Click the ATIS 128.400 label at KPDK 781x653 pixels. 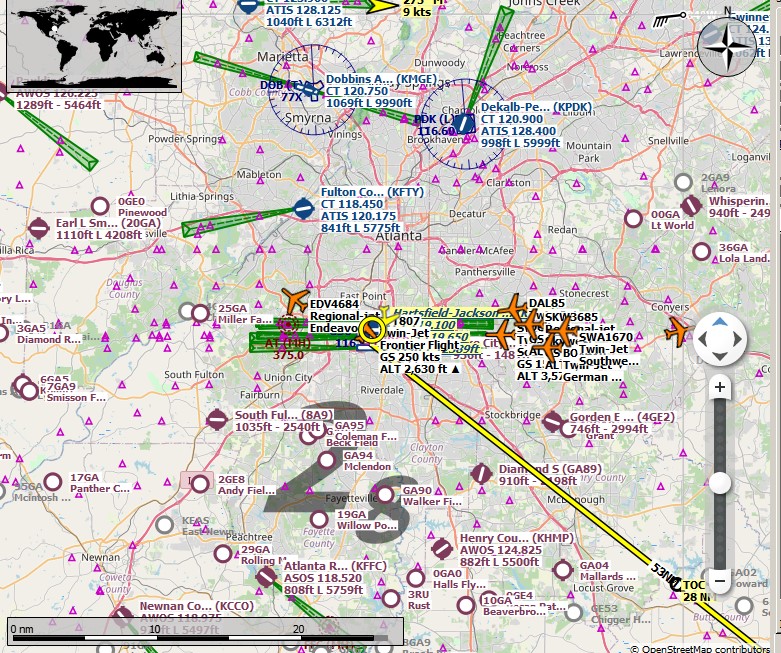[x=518, y=131]
